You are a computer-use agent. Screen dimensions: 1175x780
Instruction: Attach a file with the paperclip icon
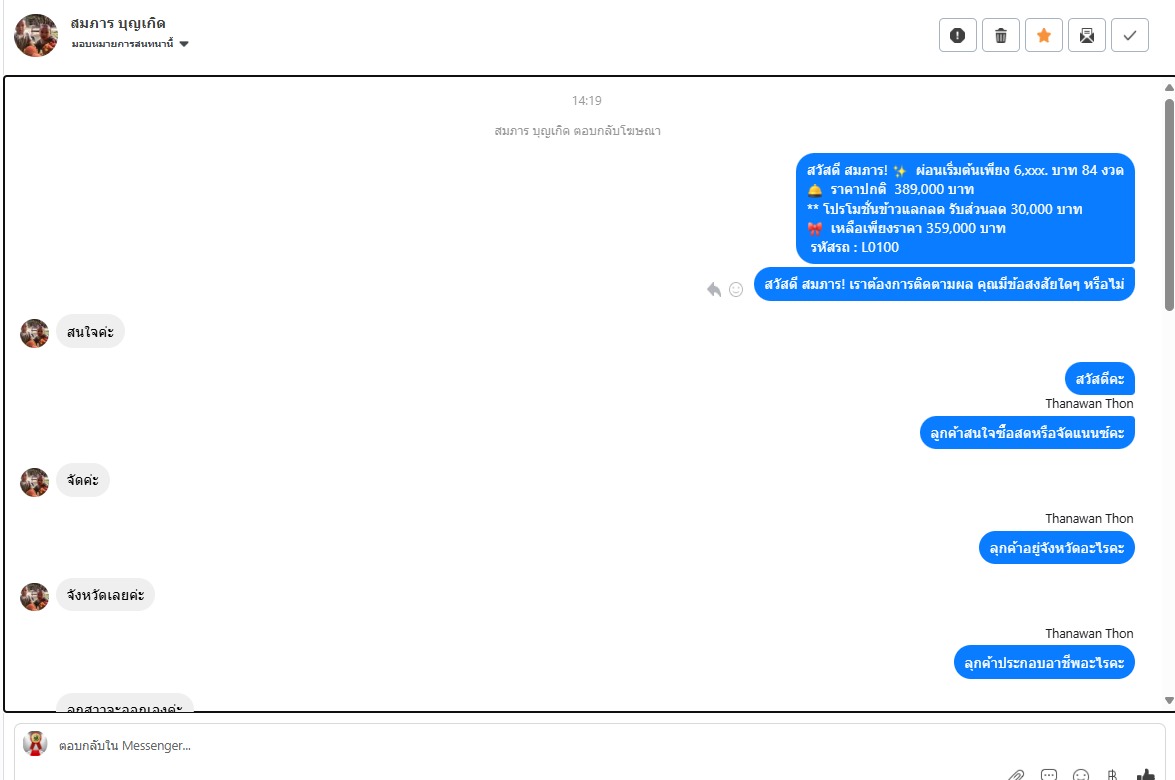point(1016,775)
